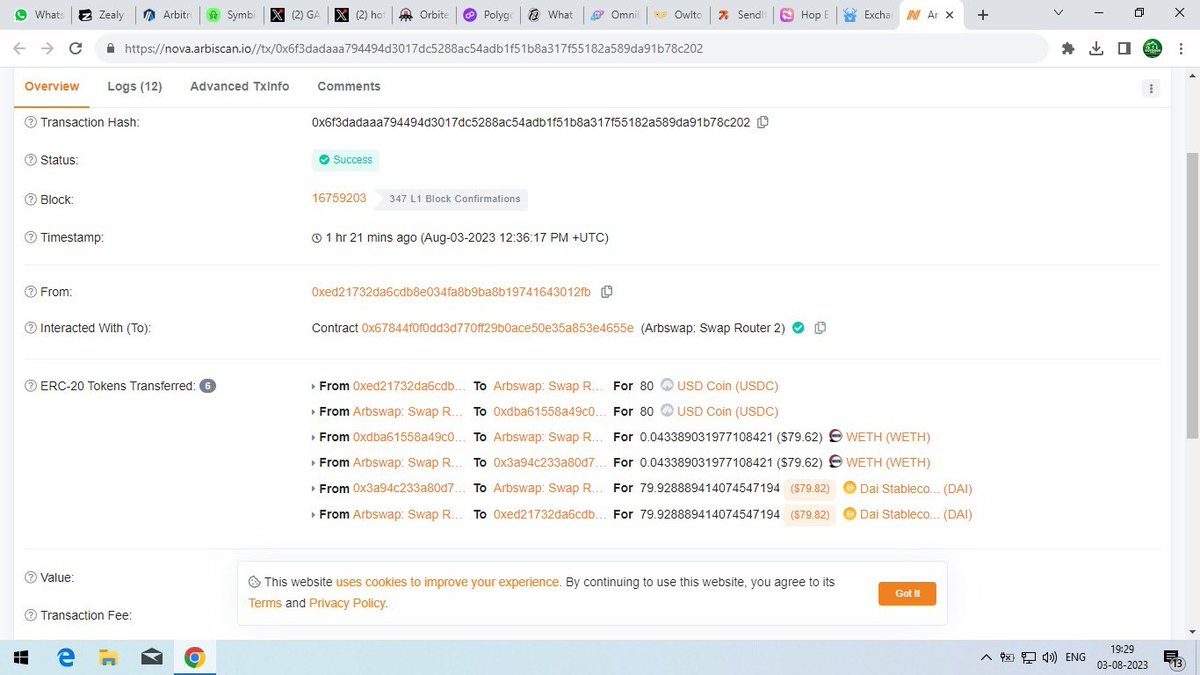Open 0x3a94c233a80d7... sender in fifth transfer
This screenshot has width=1200, height=675.
pos(410,488)
